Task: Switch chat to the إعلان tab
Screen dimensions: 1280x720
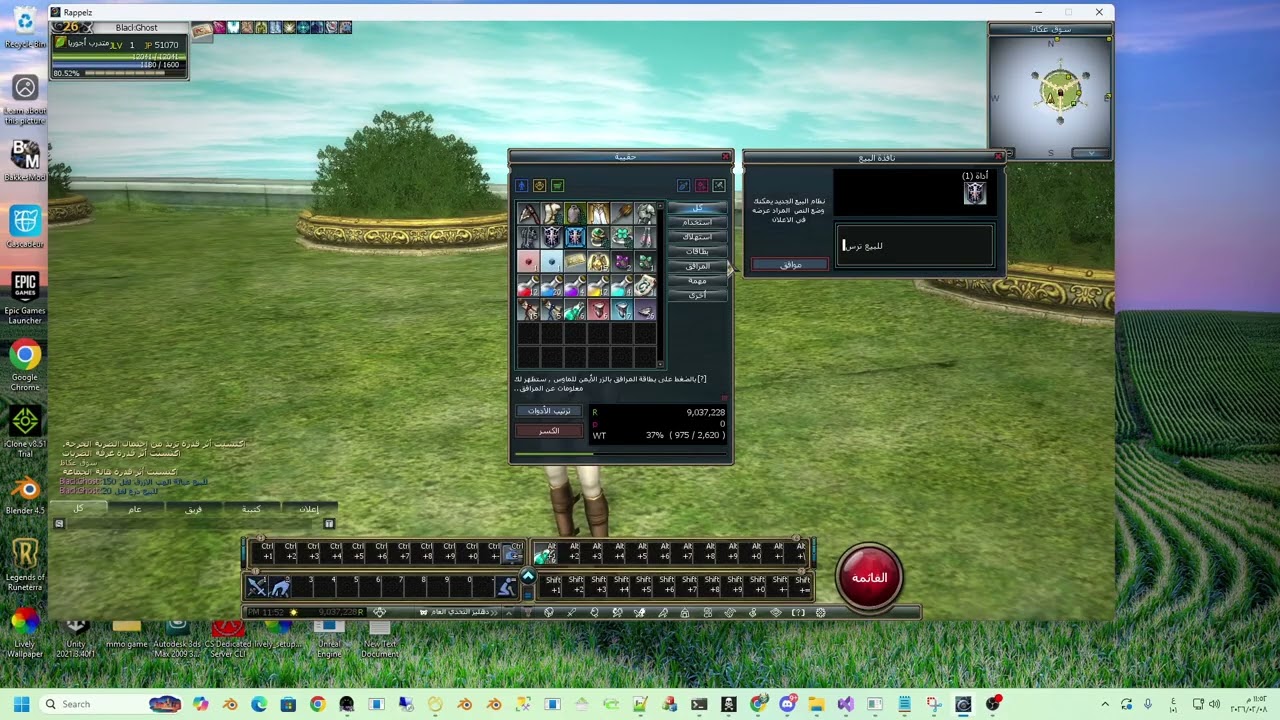Action: [309, 509]
